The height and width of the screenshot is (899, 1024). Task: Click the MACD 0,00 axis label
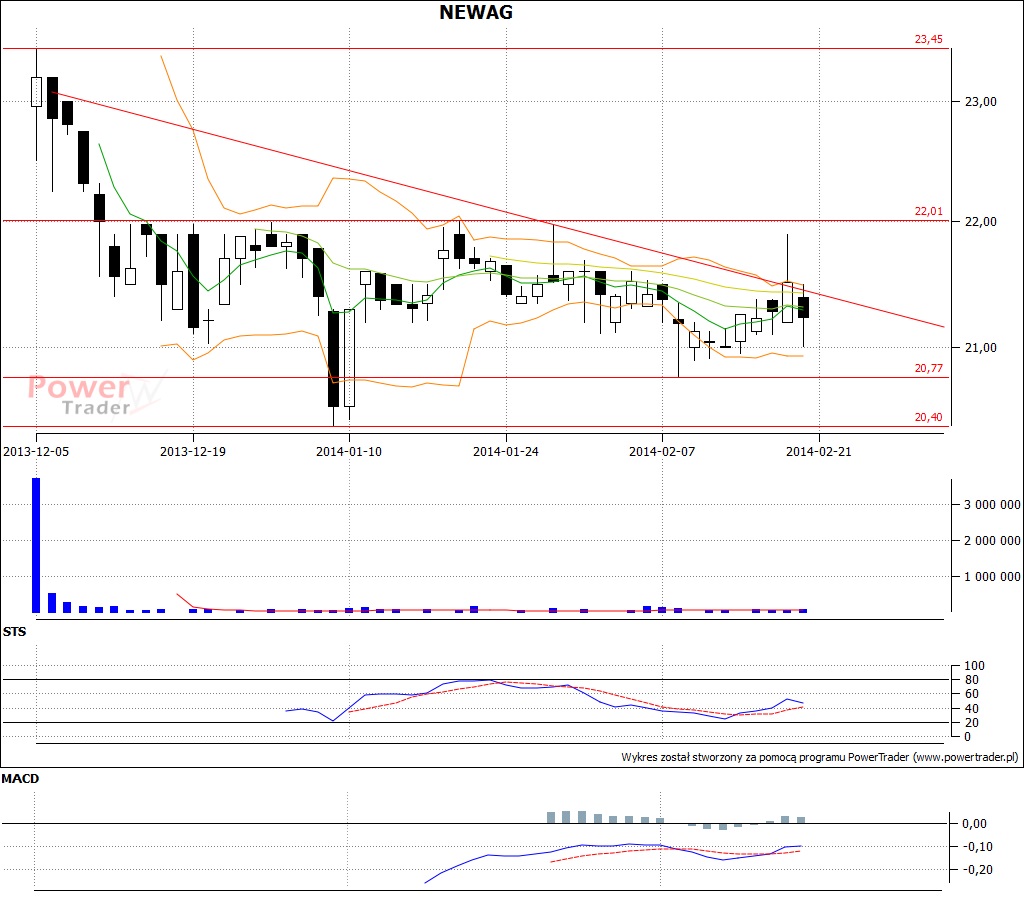coord(974,824)
